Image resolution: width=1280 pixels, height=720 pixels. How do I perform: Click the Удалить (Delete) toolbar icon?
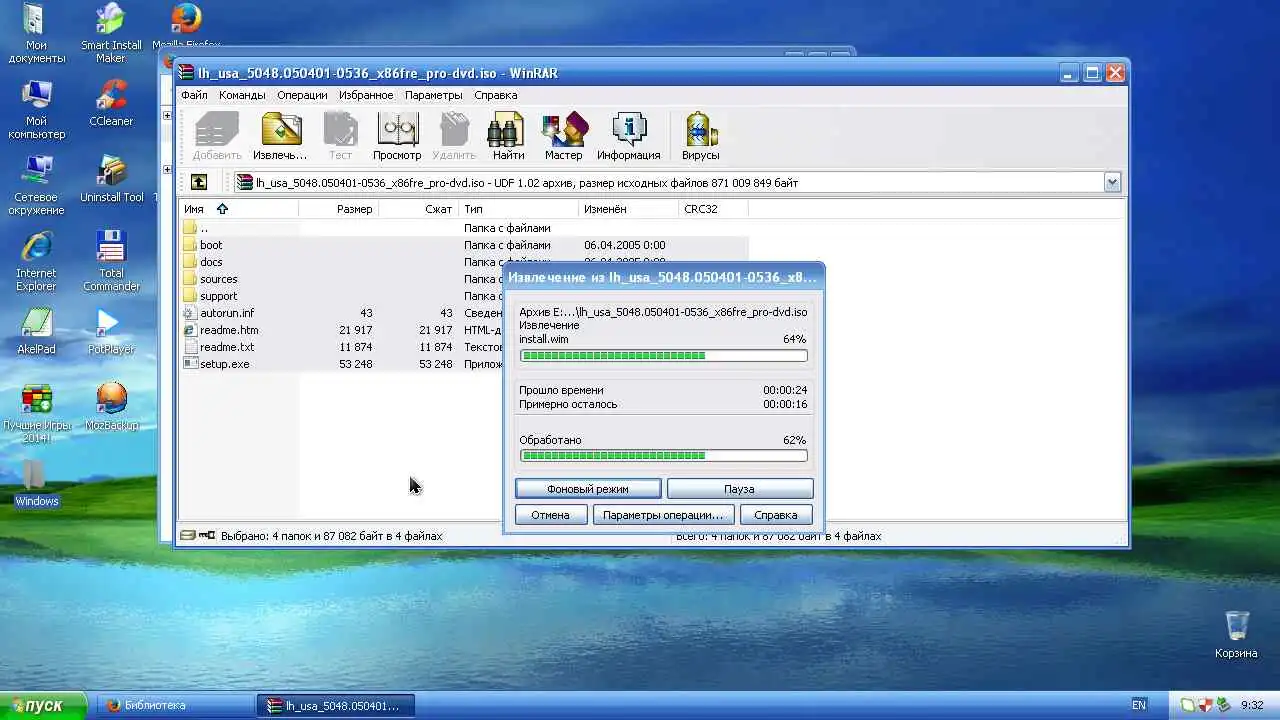click(454, 136)
